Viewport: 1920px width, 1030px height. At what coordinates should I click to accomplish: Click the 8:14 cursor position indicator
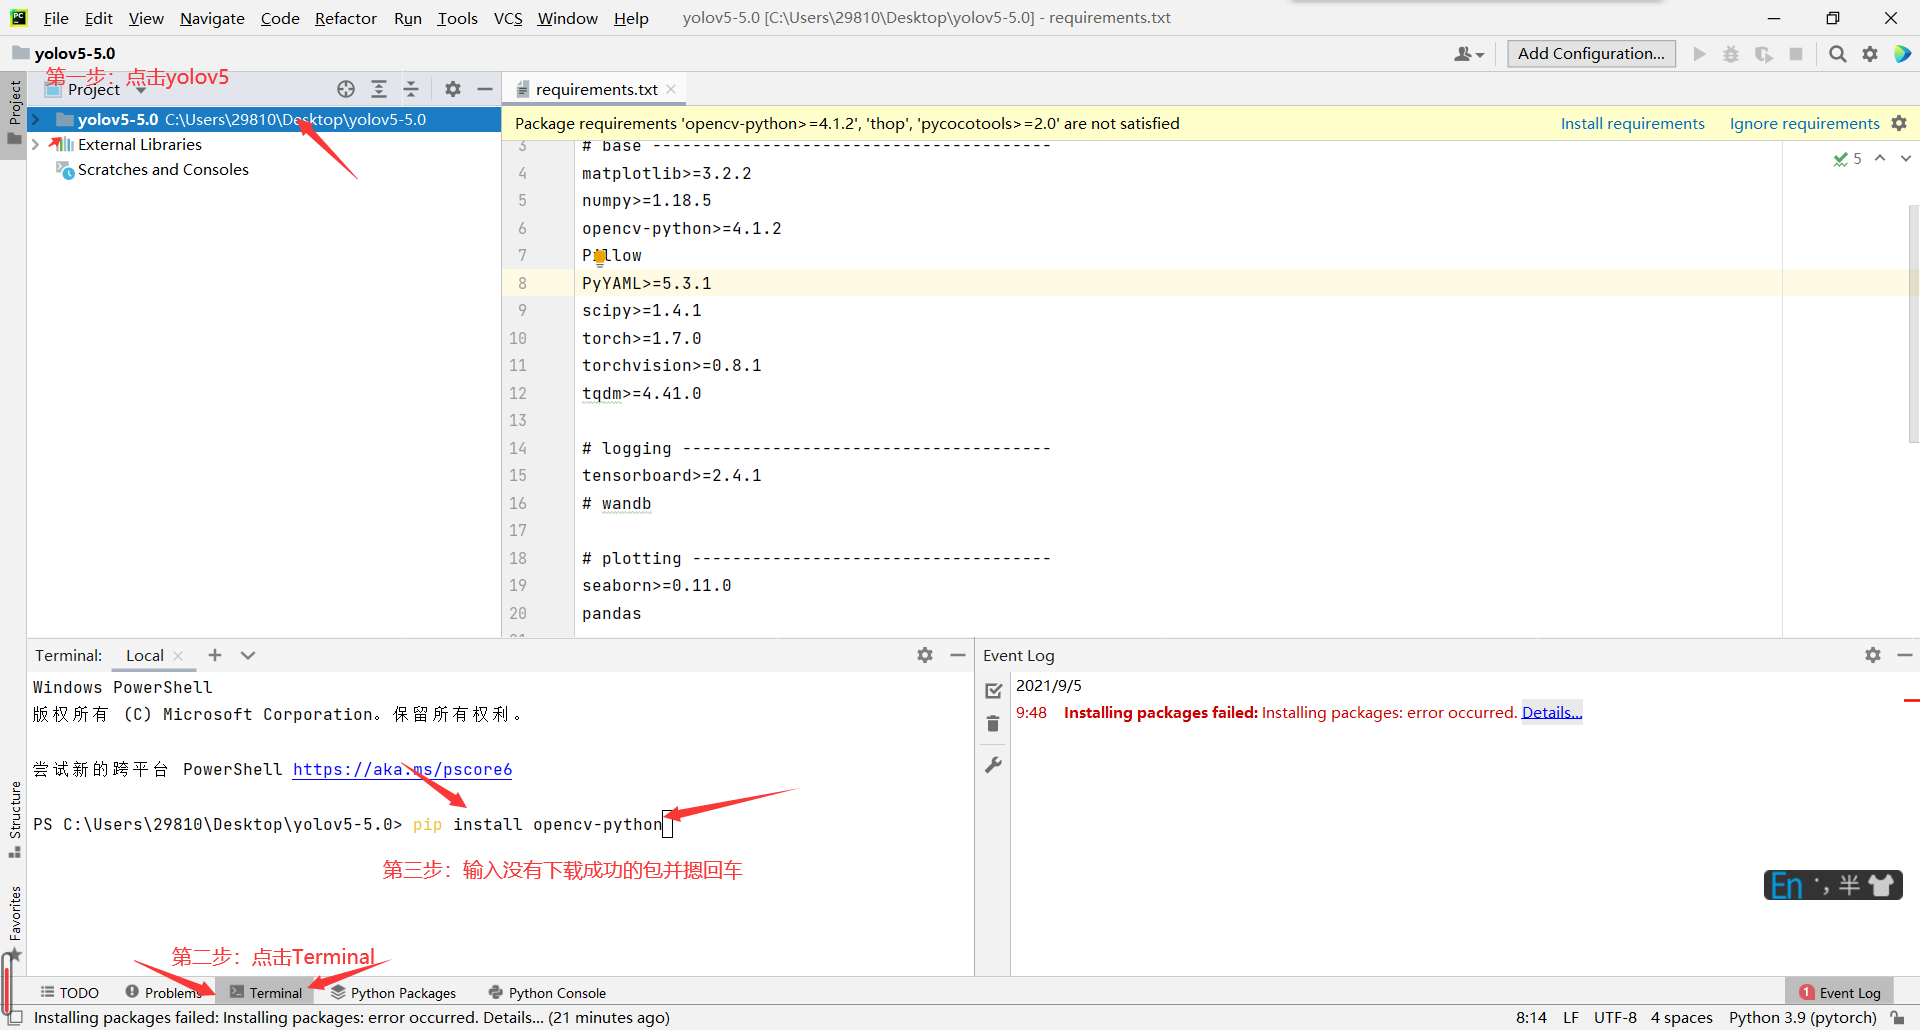click(1531, 1017)
